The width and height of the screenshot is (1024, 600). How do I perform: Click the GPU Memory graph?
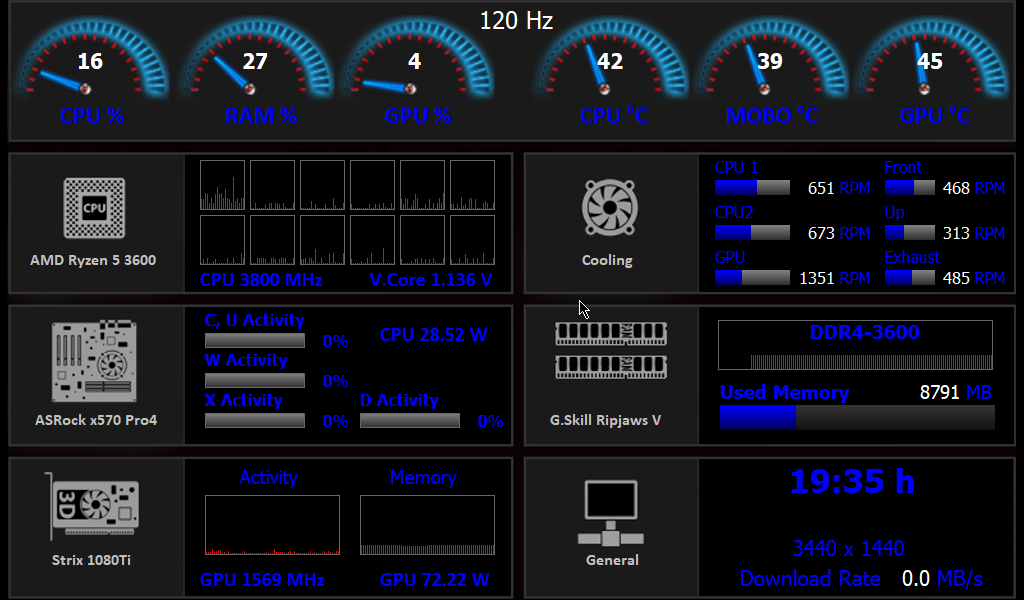427,525
